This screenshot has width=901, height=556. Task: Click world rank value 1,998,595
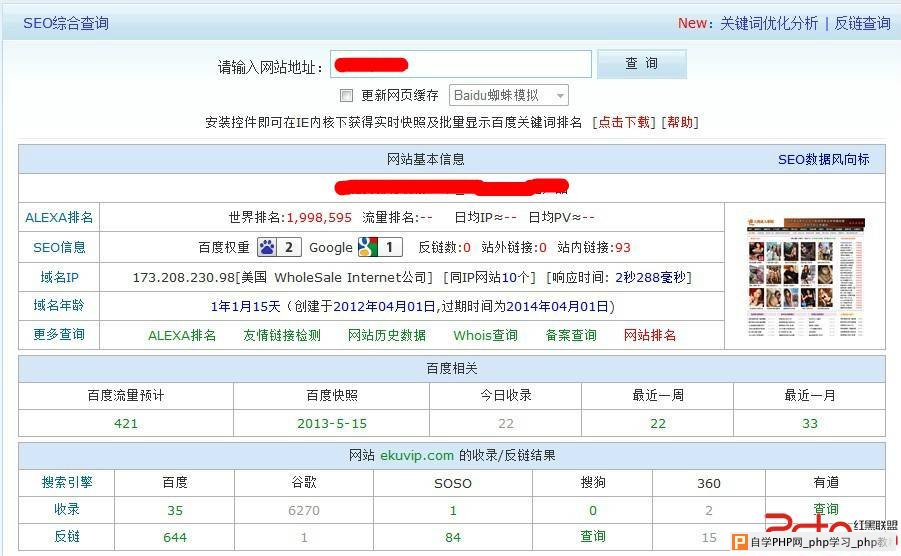click(x=319, y=218)
